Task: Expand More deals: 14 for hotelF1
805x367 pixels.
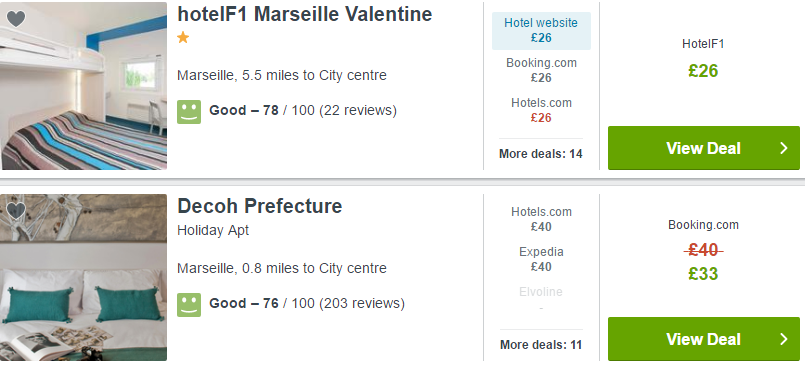Action: (541, 153)
